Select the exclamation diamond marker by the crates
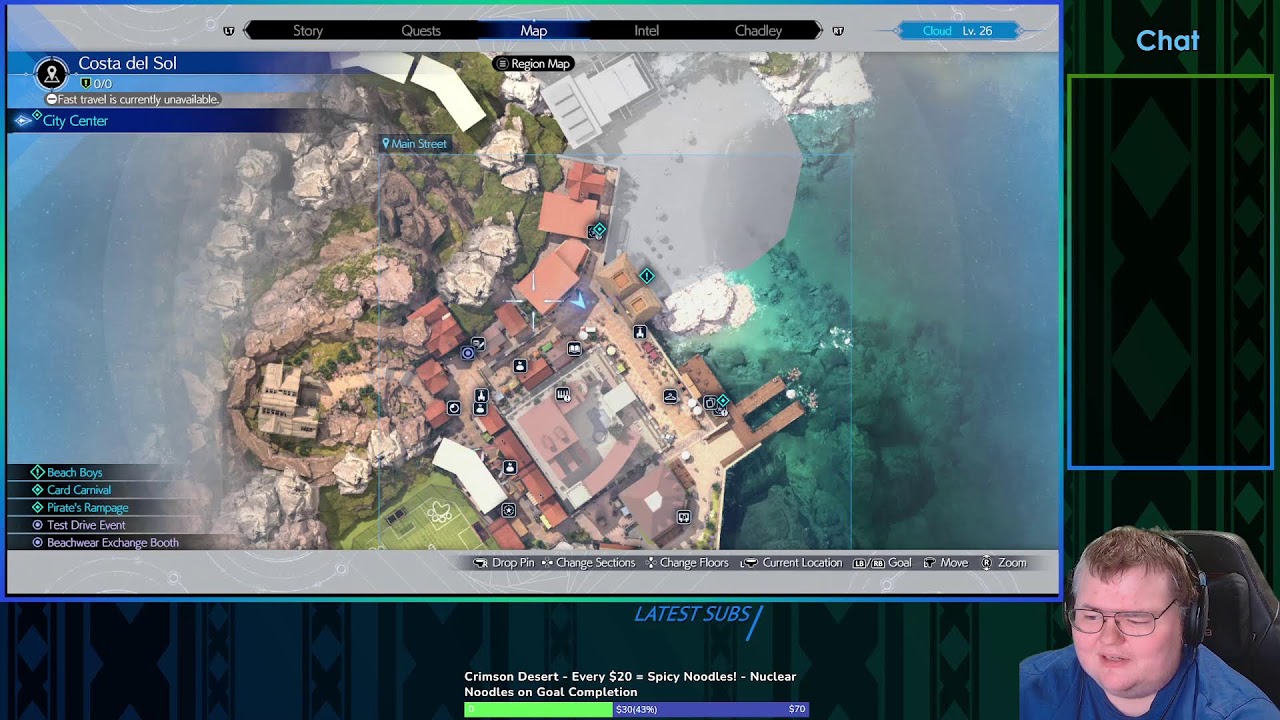 (x=647, y=276)
